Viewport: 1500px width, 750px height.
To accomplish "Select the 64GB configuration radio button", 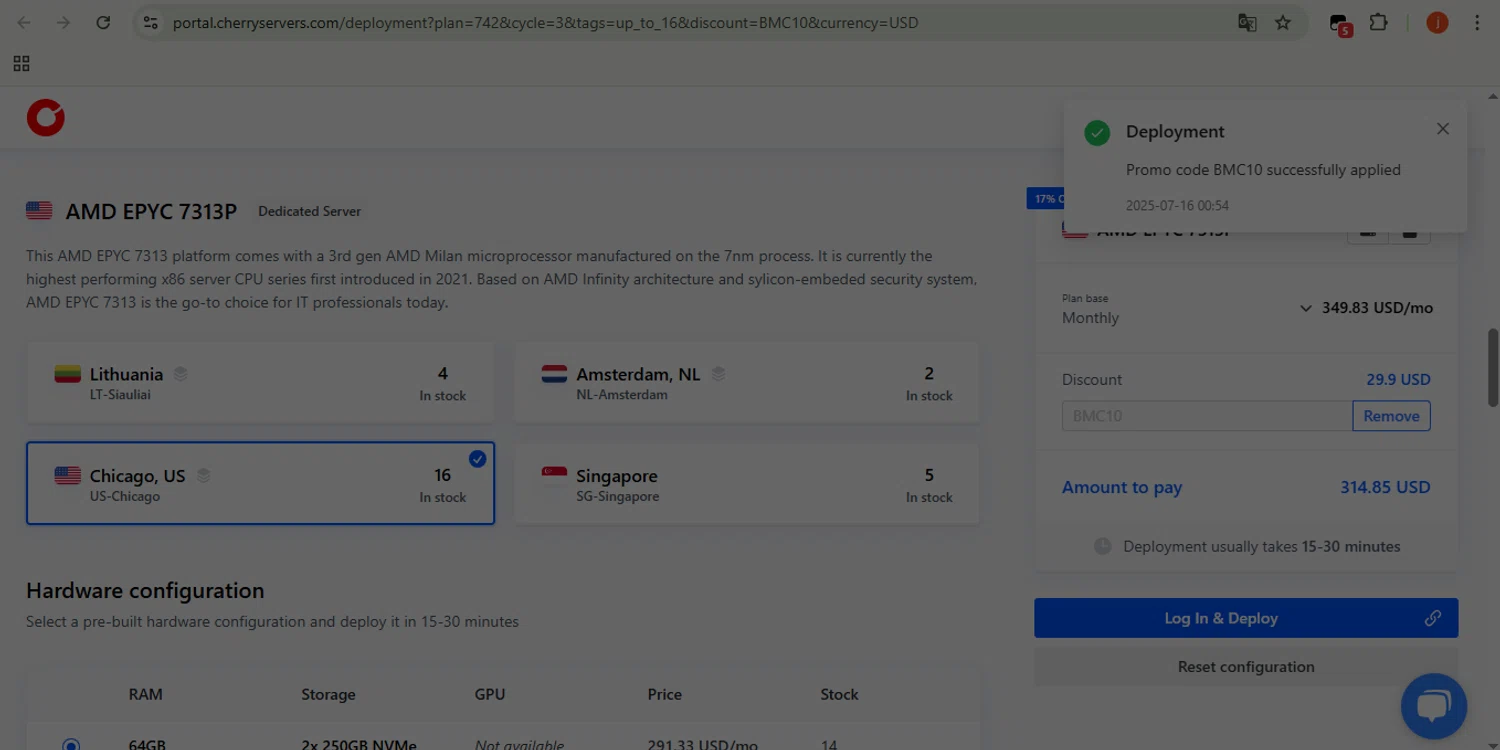I will pos(71,745).
